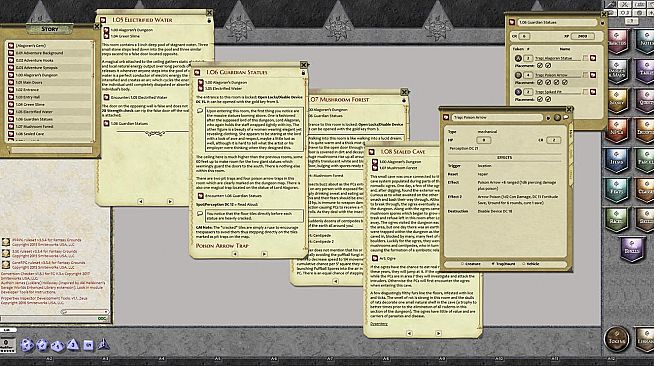Pick up the d4 die

tap(103, 344)
